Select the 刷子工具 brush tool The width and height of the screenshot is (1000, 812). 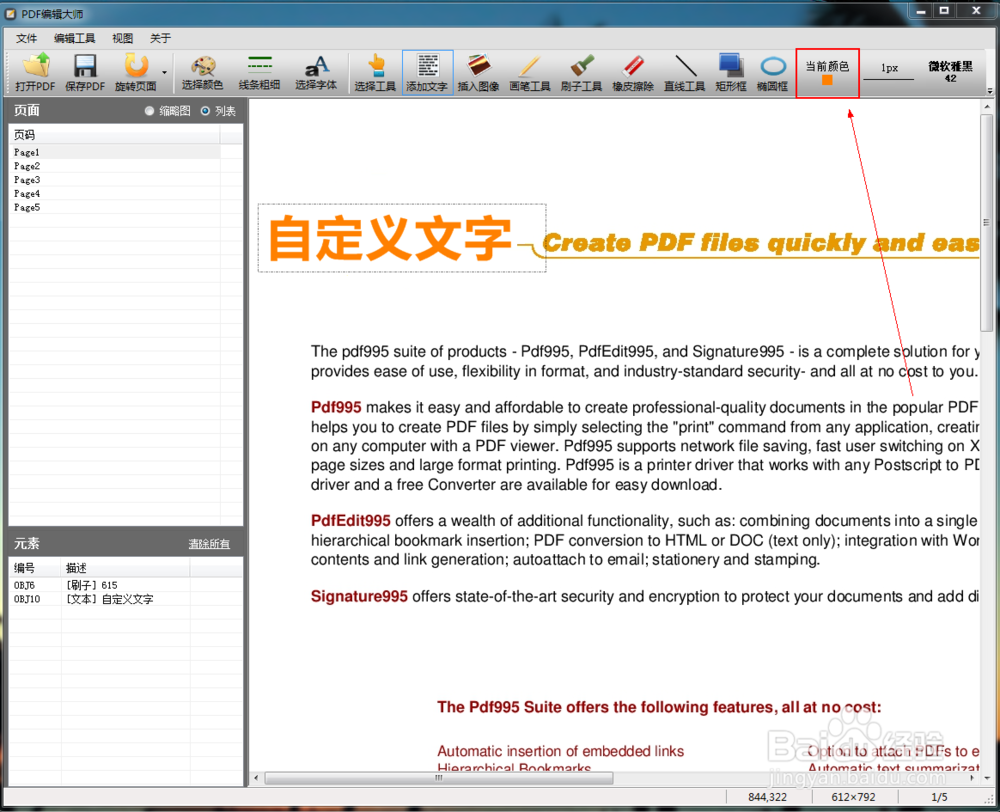click(x=581, y=73)
